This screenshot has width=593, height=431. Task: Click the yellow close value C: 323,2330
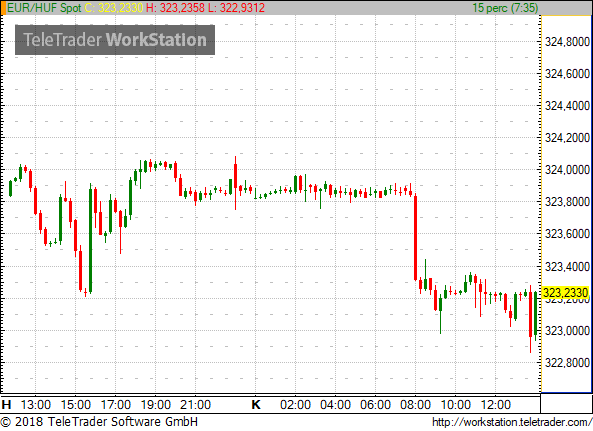(x=114, y=8)
